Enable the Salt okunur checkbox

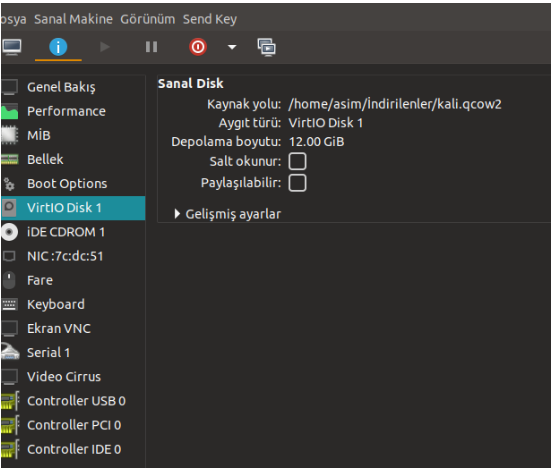pos(297,161)
